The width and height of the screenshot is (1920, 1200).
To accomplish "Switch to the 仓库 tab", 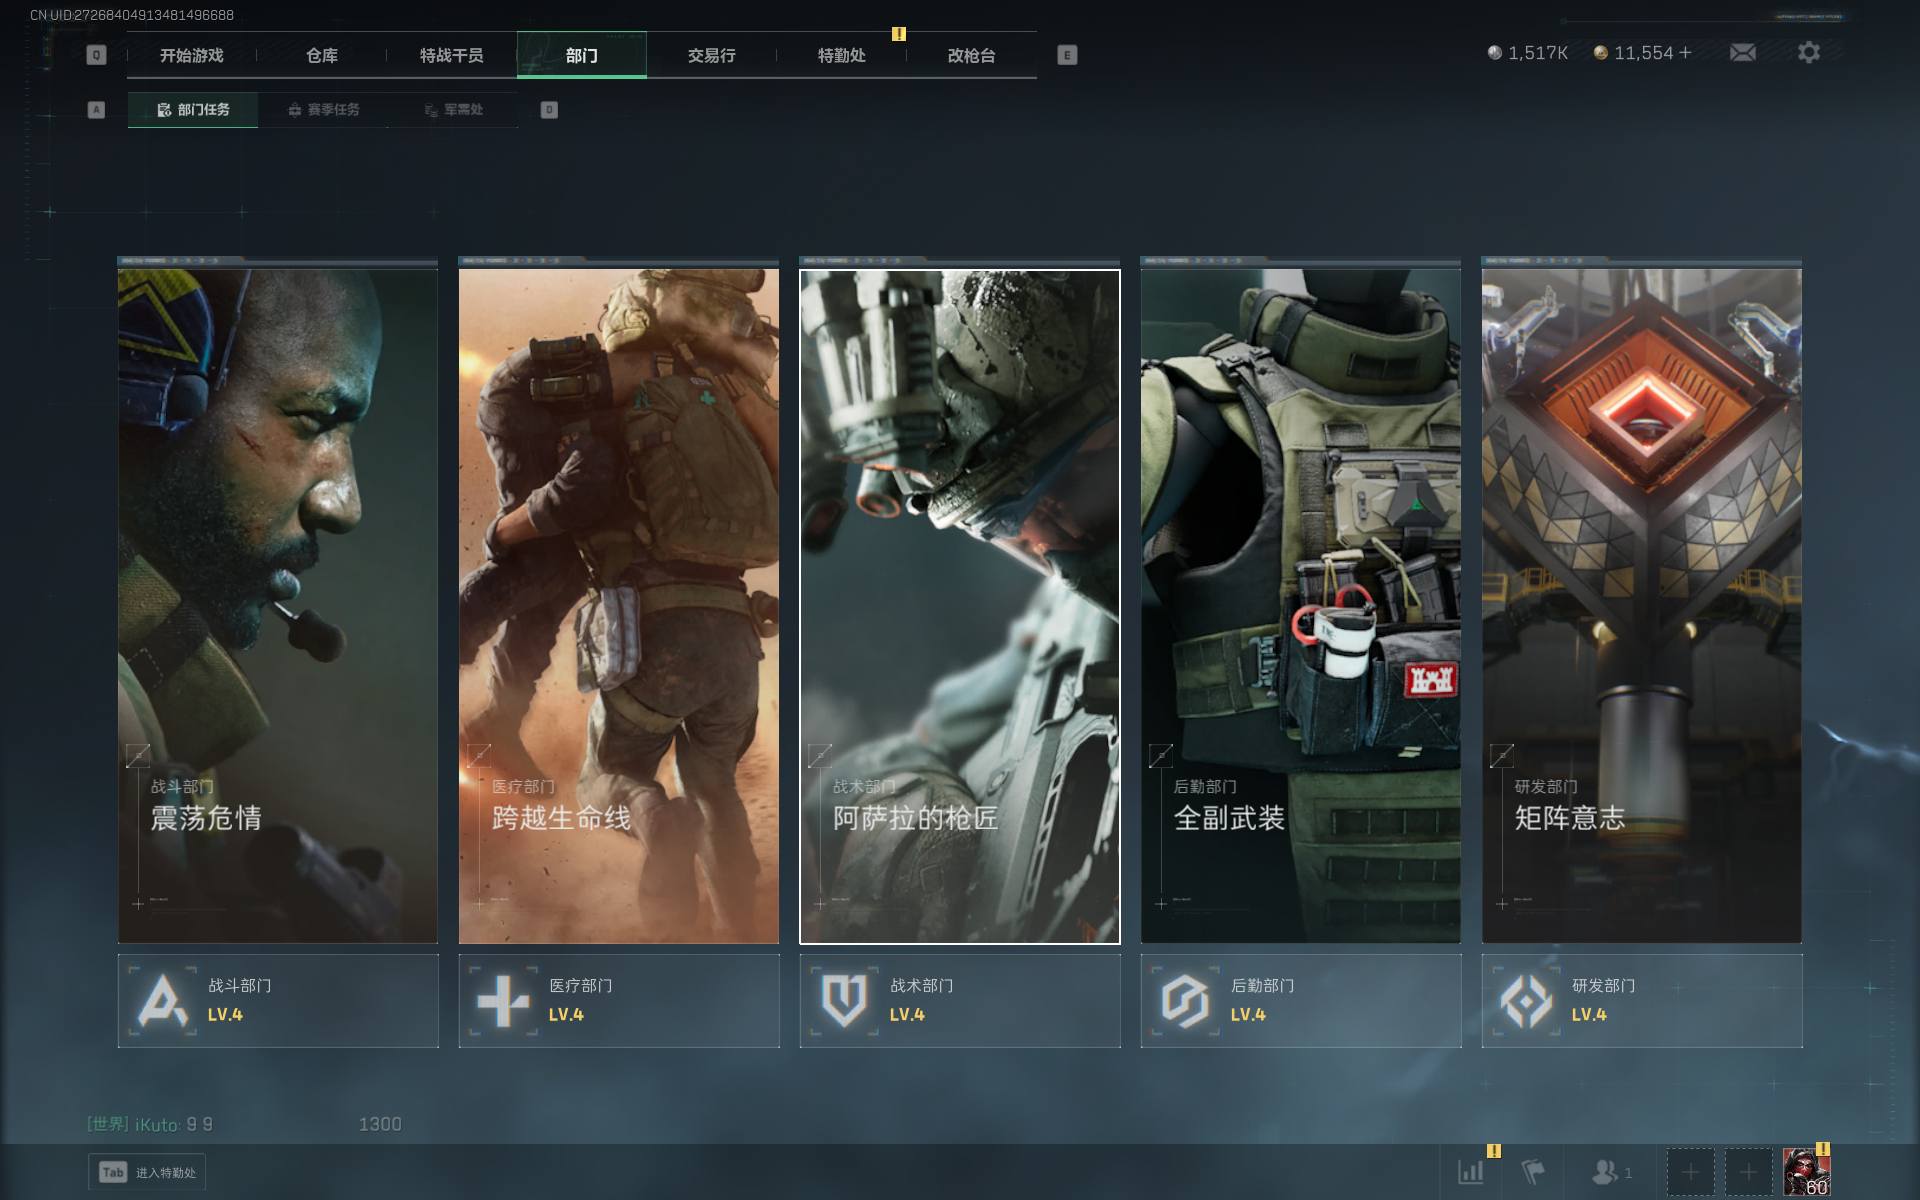I will [321, 56].
